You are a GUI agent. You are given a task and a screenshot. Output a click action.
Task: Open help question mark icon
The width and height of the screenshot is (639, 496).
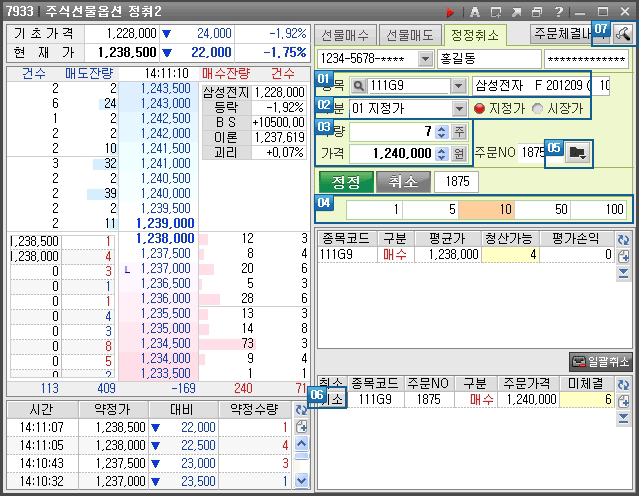click(x=559, y=12)
